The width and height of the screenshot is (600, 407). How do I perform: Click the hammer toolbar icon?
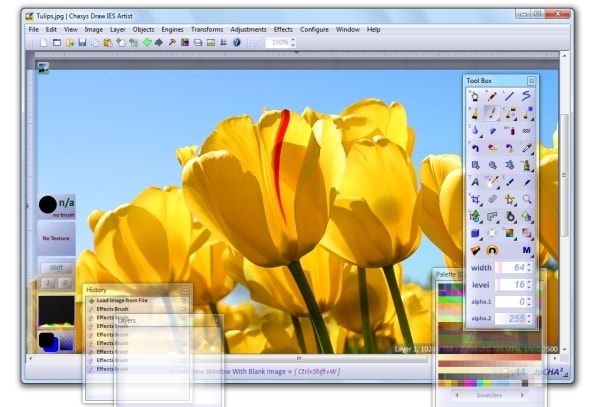pyautogui.click(x=172, y=42)
